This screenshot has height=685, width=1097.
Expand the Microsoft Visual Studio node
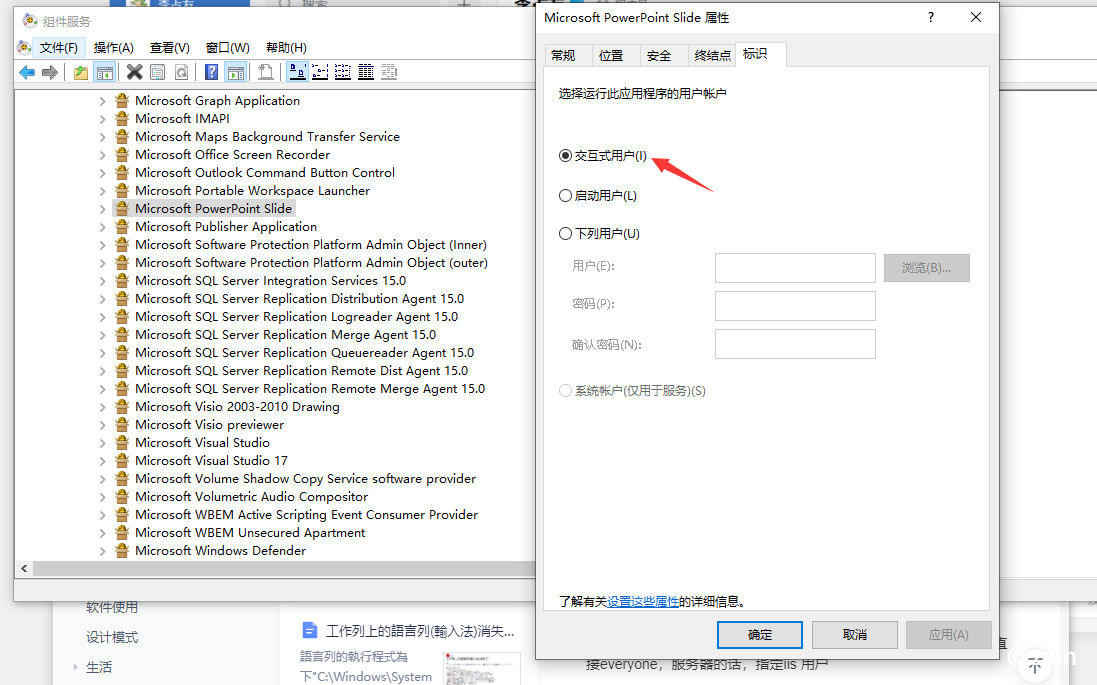pos(103,443)
